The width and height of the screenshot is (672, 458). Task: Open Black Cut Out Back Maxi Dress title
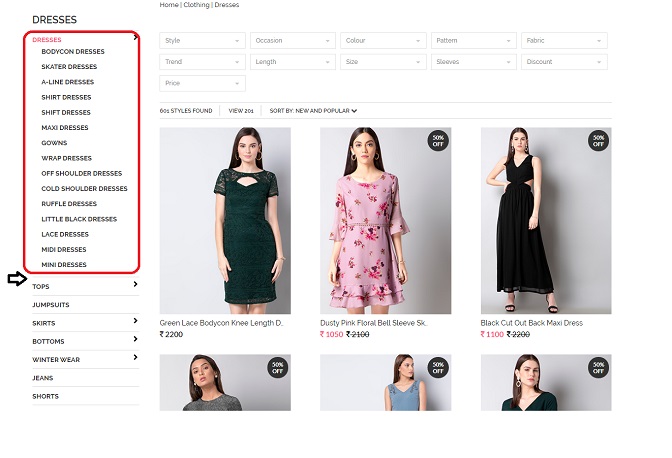[x=531, y=323]
